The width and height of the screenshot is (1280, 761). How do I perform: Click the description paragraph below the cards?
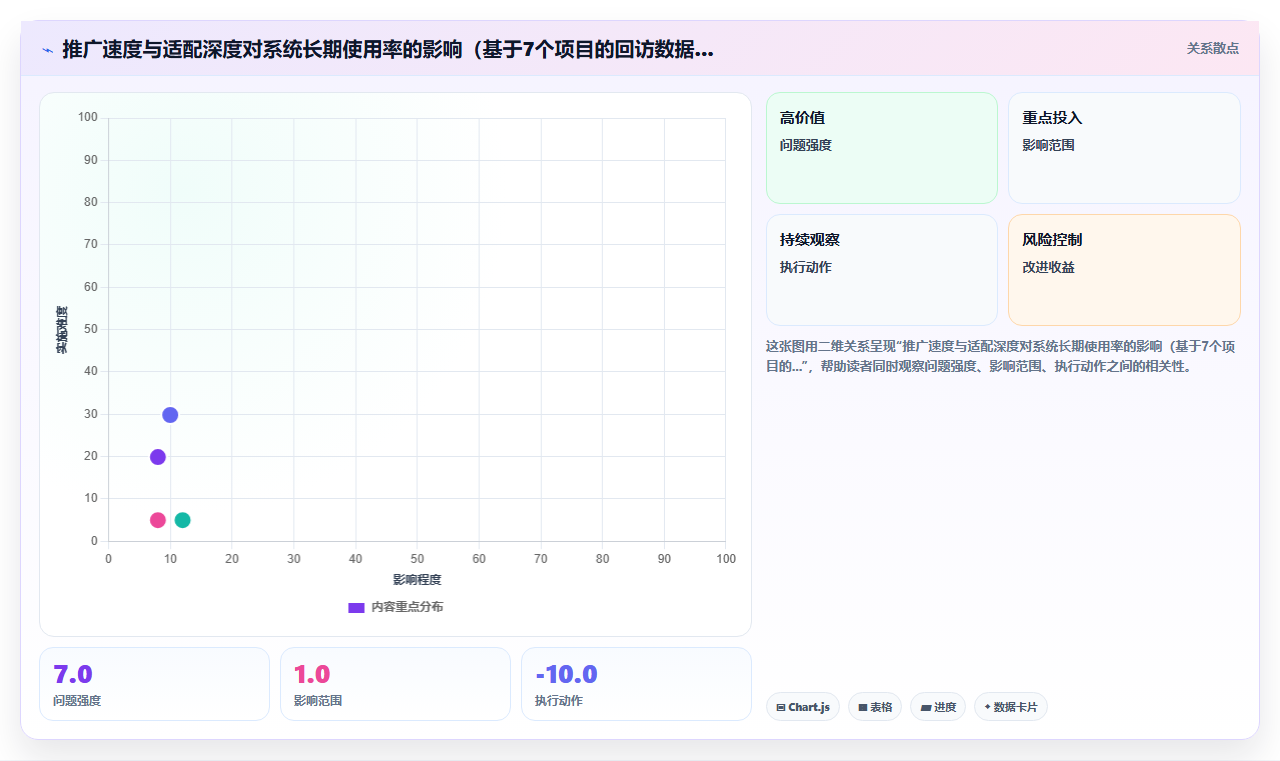coord(1002,356)
